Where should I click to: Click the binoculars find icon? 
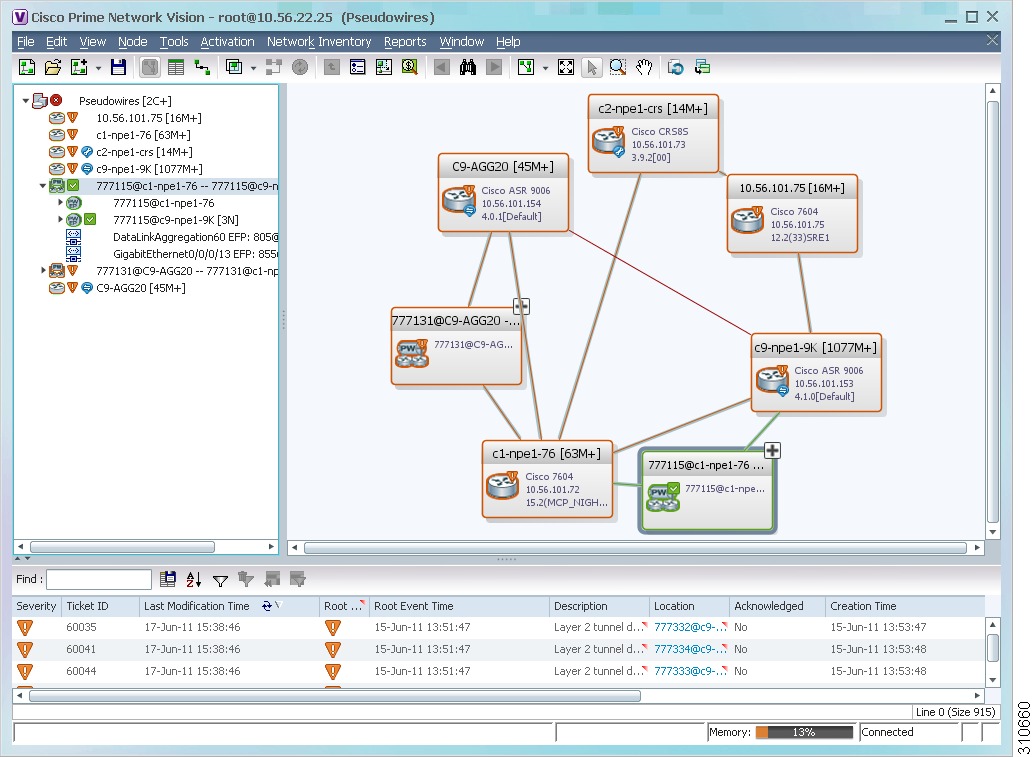click(x=468, y=67)
